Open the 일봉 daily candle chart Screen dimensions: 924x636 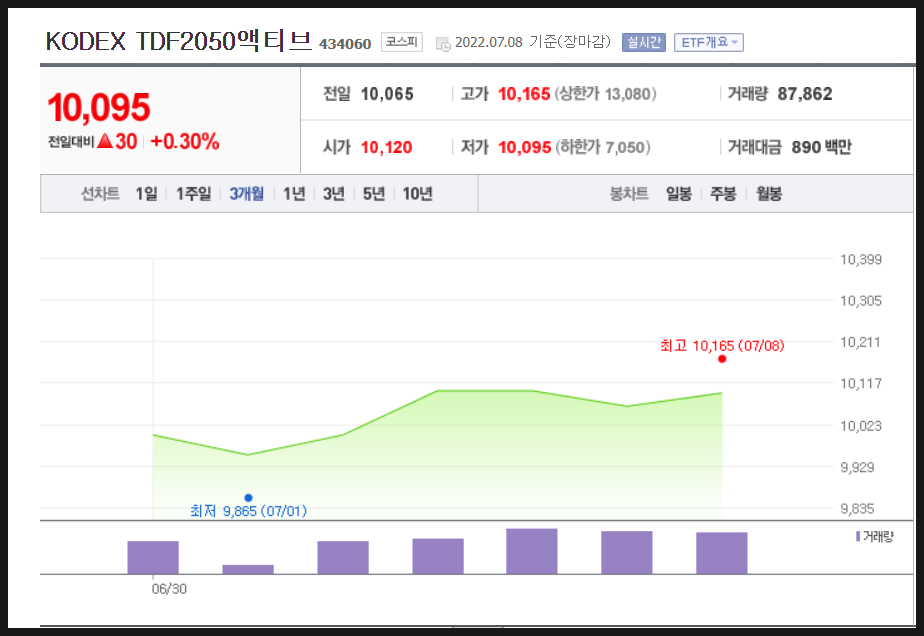(679, 193)
